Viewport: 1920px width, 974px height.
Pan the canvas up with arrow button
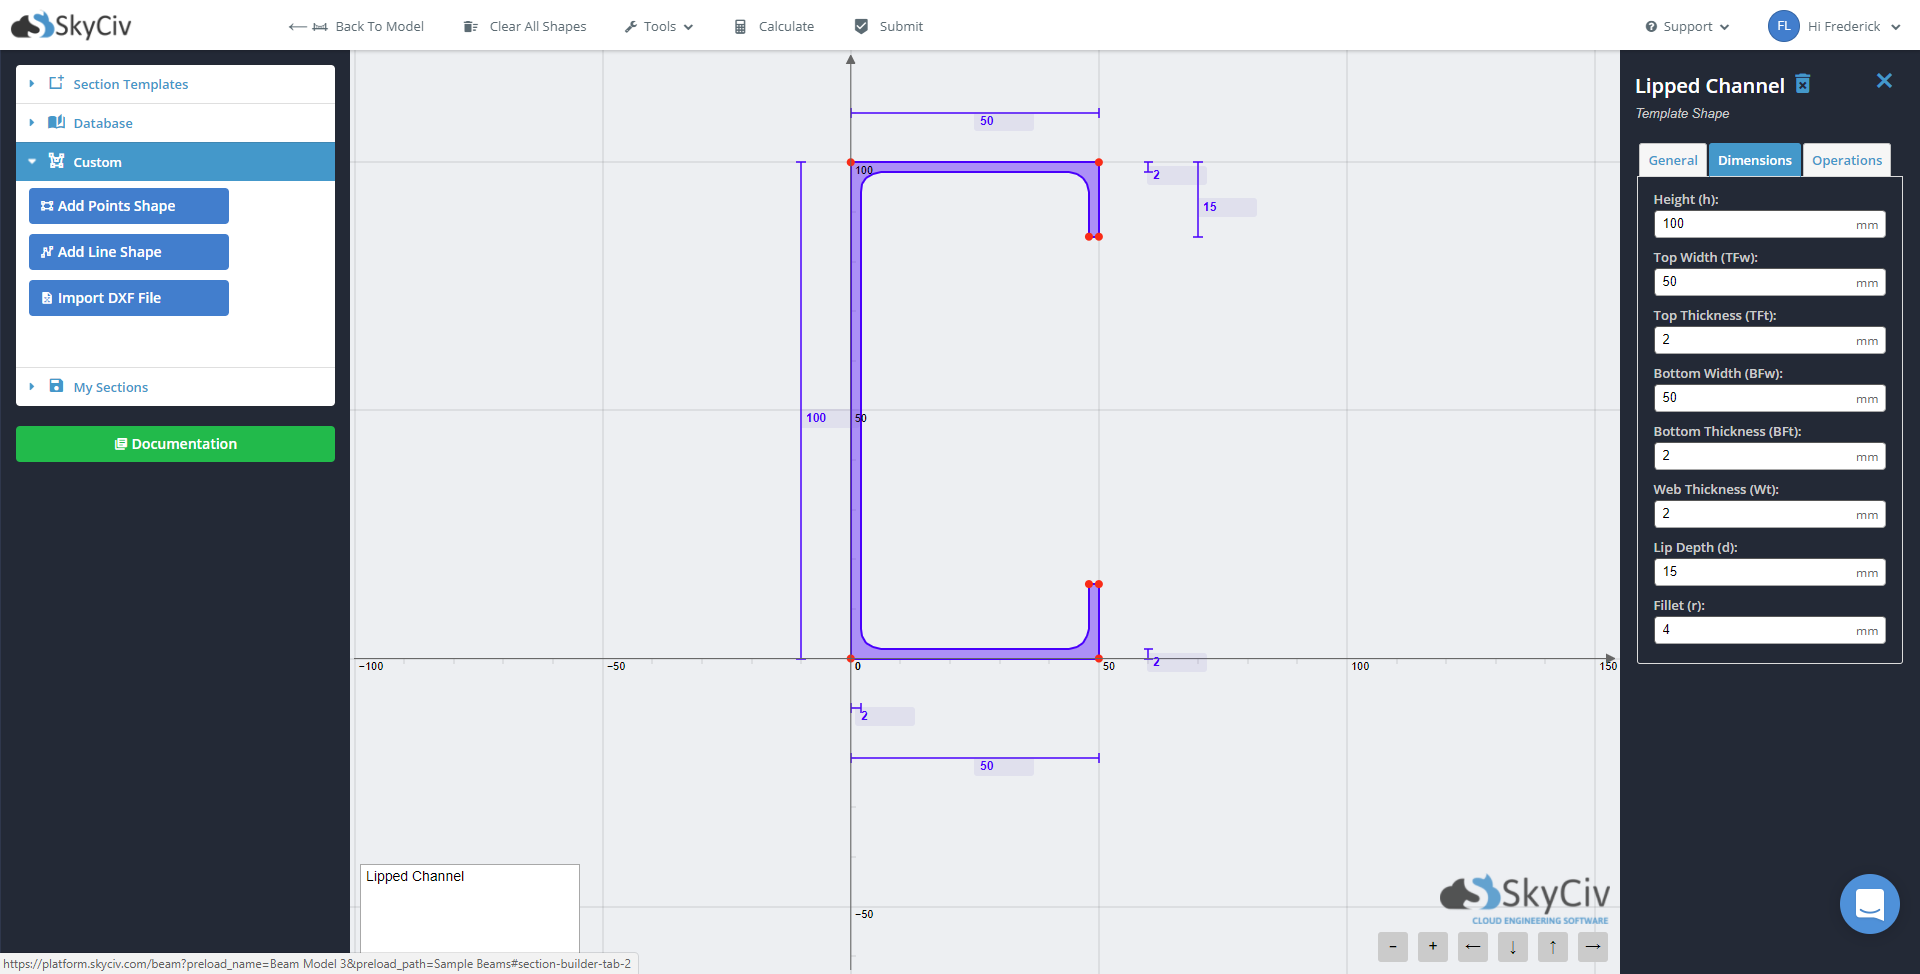tap(1552, 946)
